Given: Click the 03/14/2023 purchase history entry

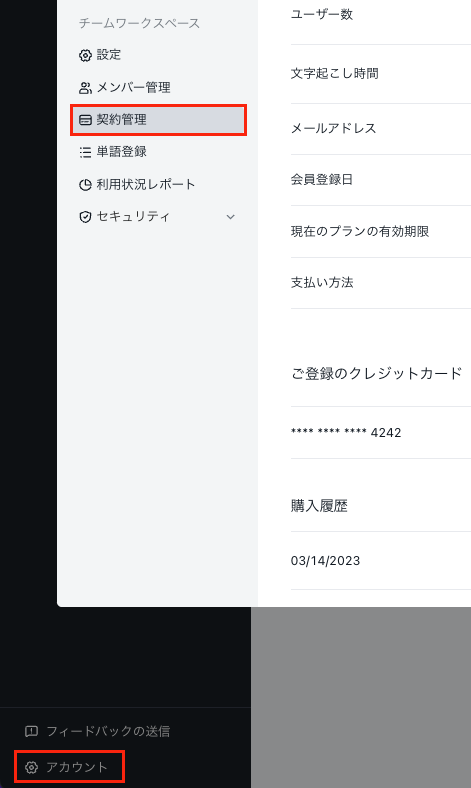Looking at the screenshot, I should click(x=325, y=561).
